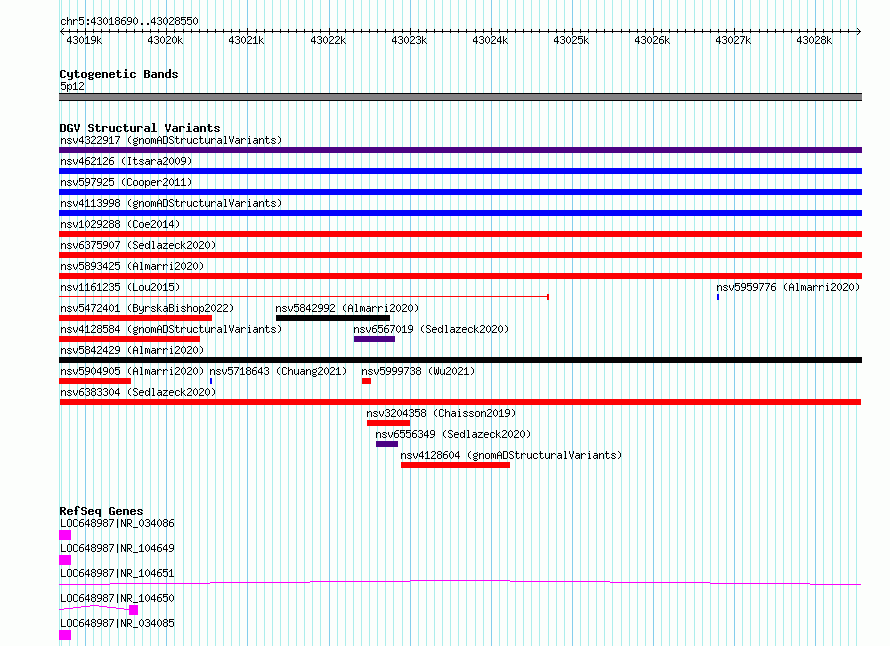The width and height of the screenshot is (890, 646).
Task: Click the 5p12 cytogenetic band label
Action: [72, 86]
